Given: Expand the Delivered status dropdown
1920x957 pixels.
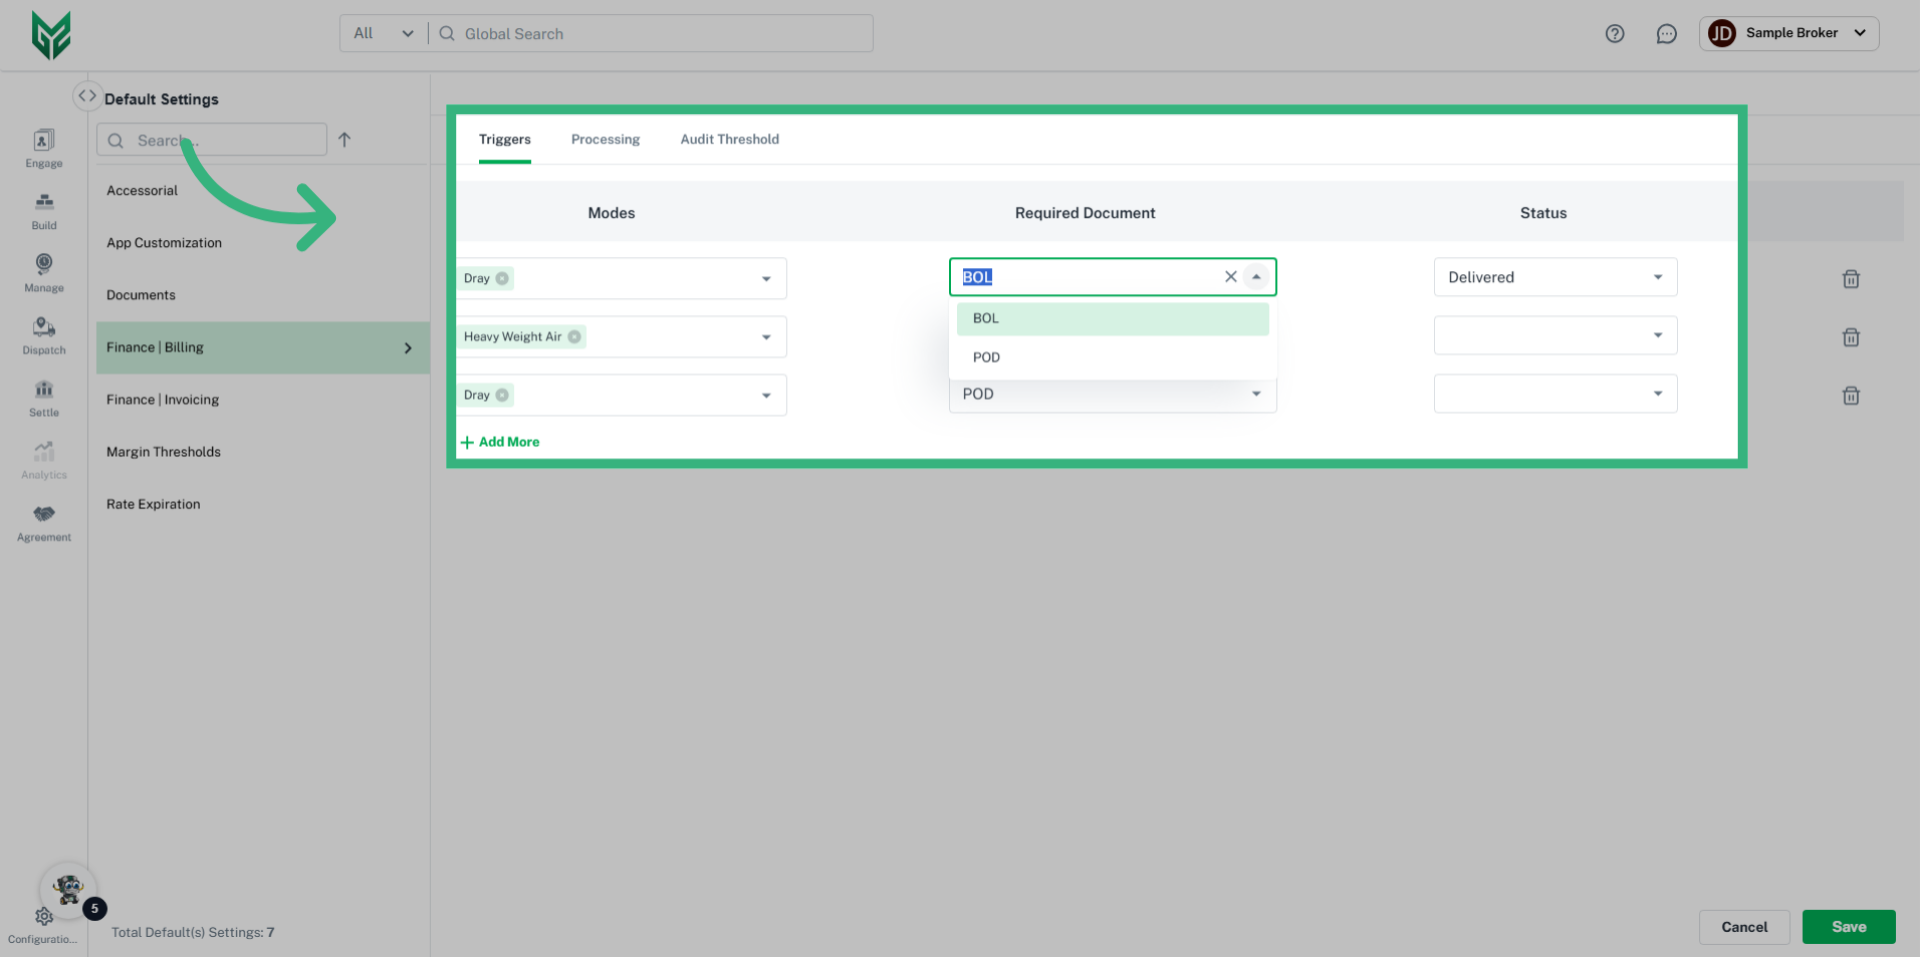Looking at the screenshot, I should (1656, 277).
